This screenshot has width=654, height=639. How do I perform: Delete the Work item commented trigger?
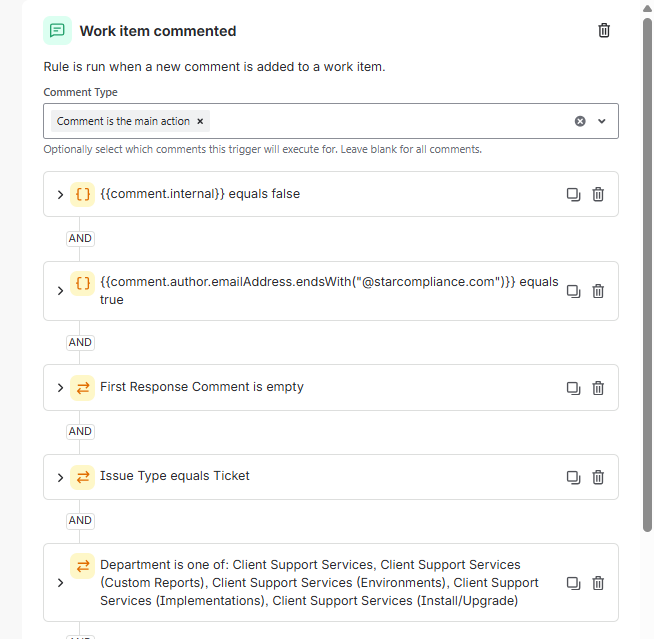point(604,30)
